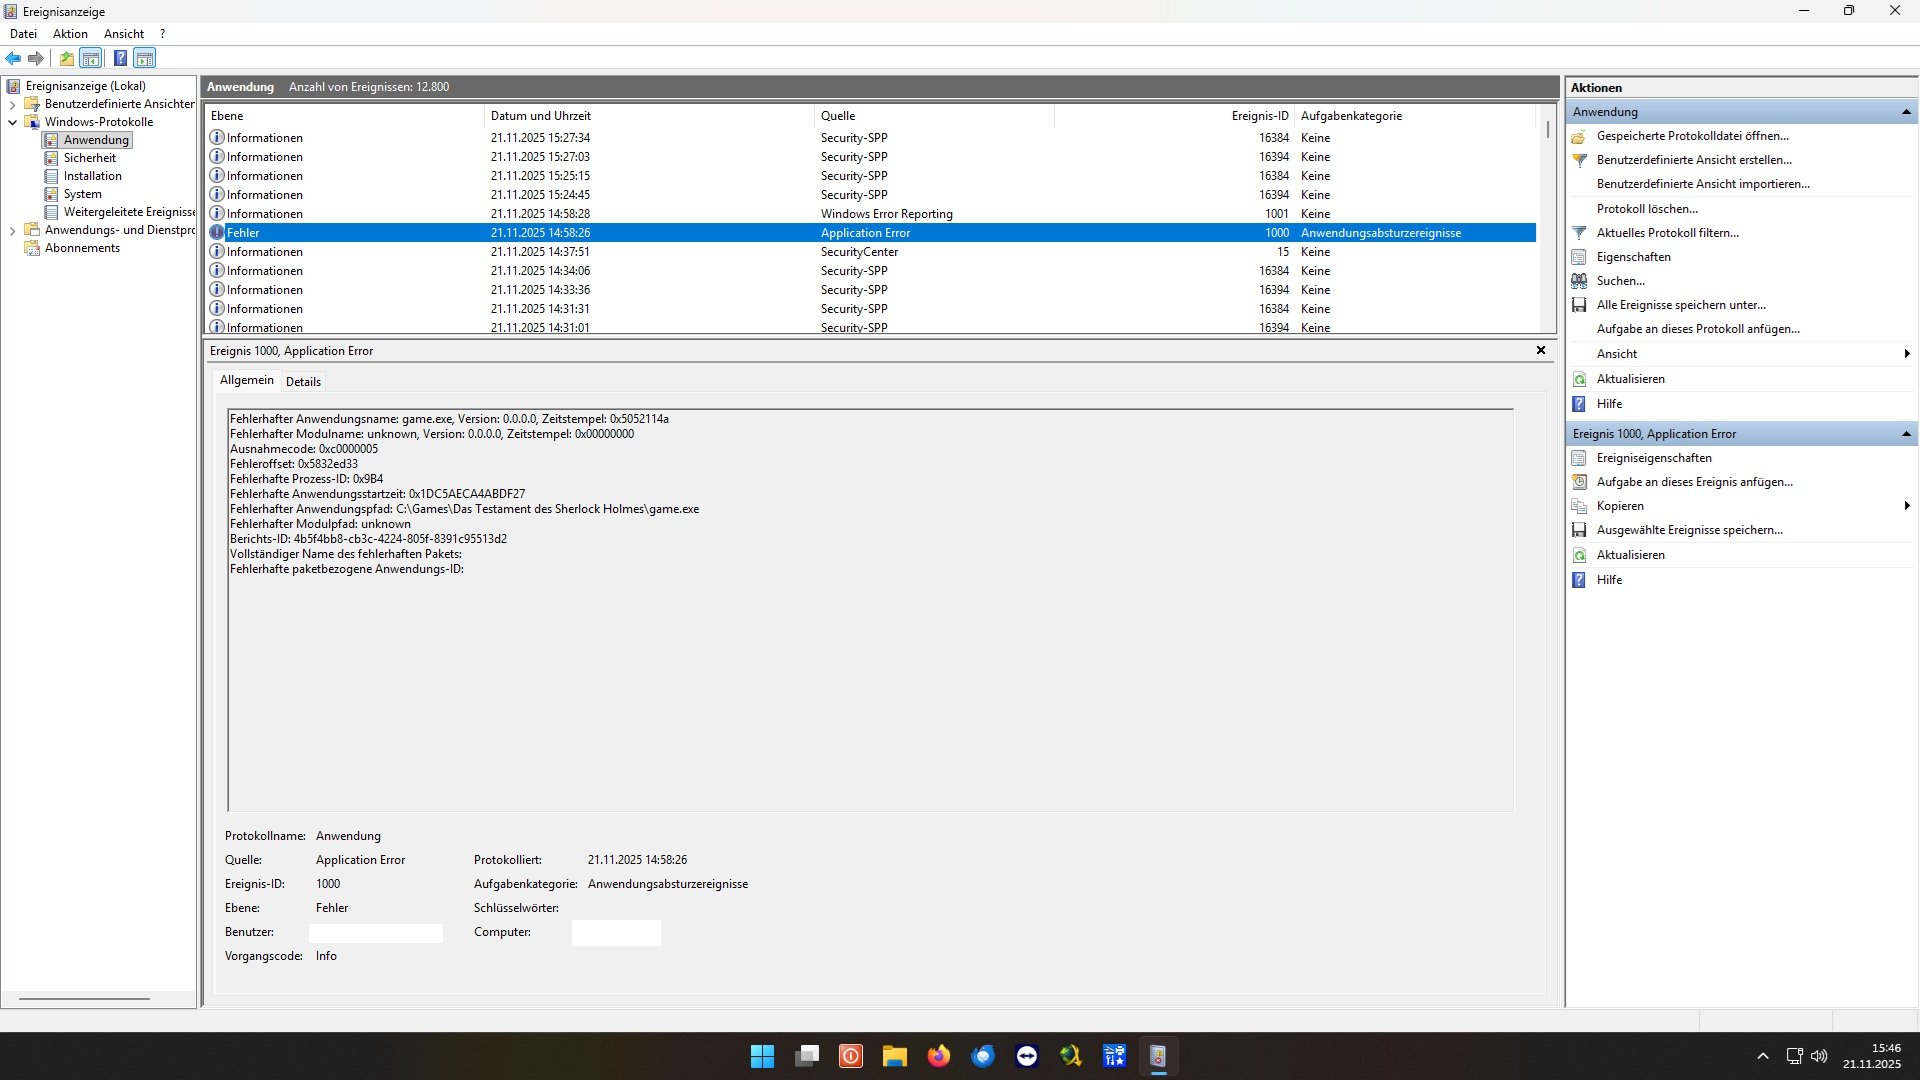Click Alle Ereignisse speichern unter...
The image size is (1920, 1080).
click(x=1680, y=305)
